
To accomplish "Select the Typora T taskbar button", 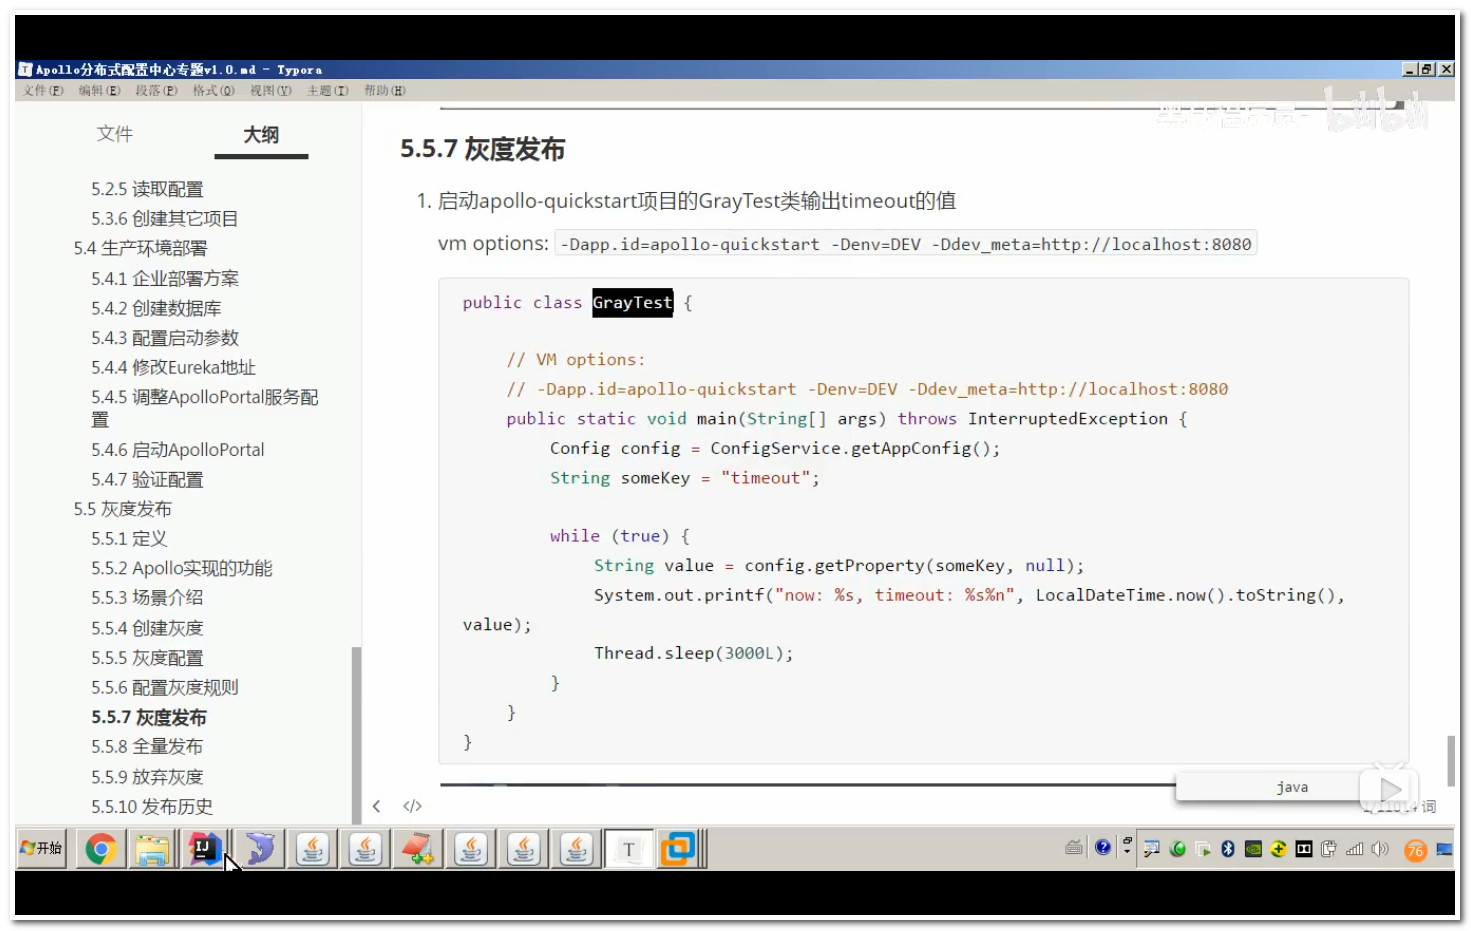I will [x=629, y=849].
